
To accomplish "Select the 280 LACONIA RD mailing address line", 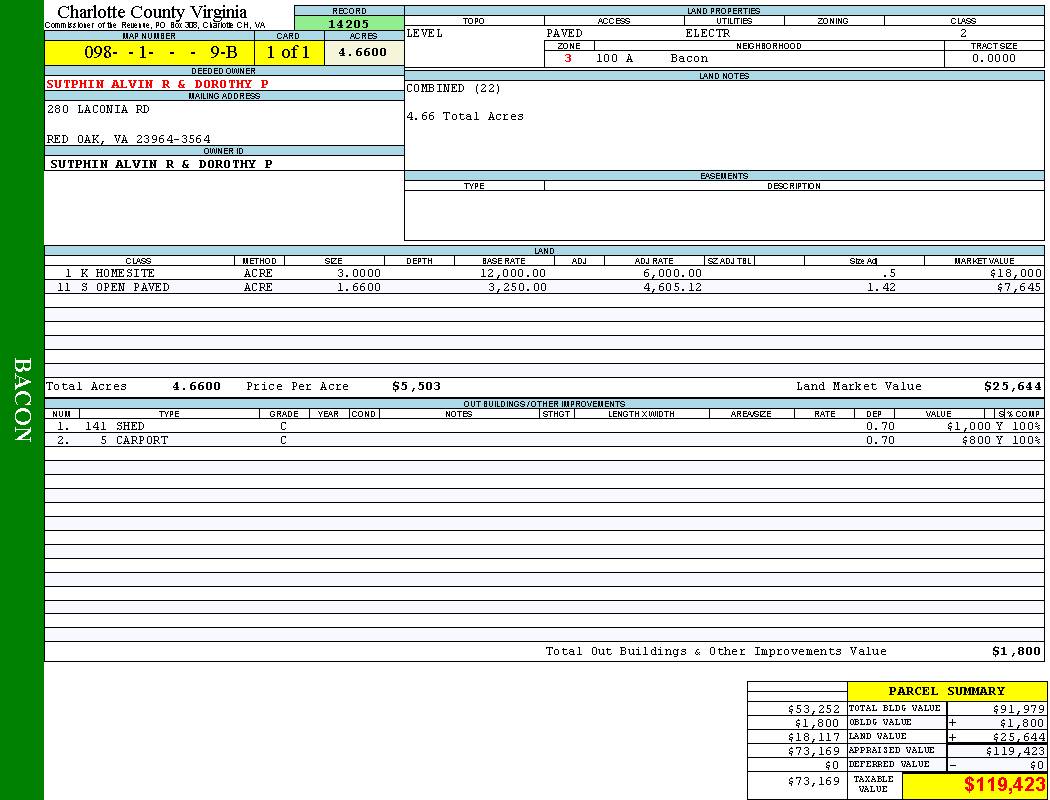I will [x=98, y=110].
